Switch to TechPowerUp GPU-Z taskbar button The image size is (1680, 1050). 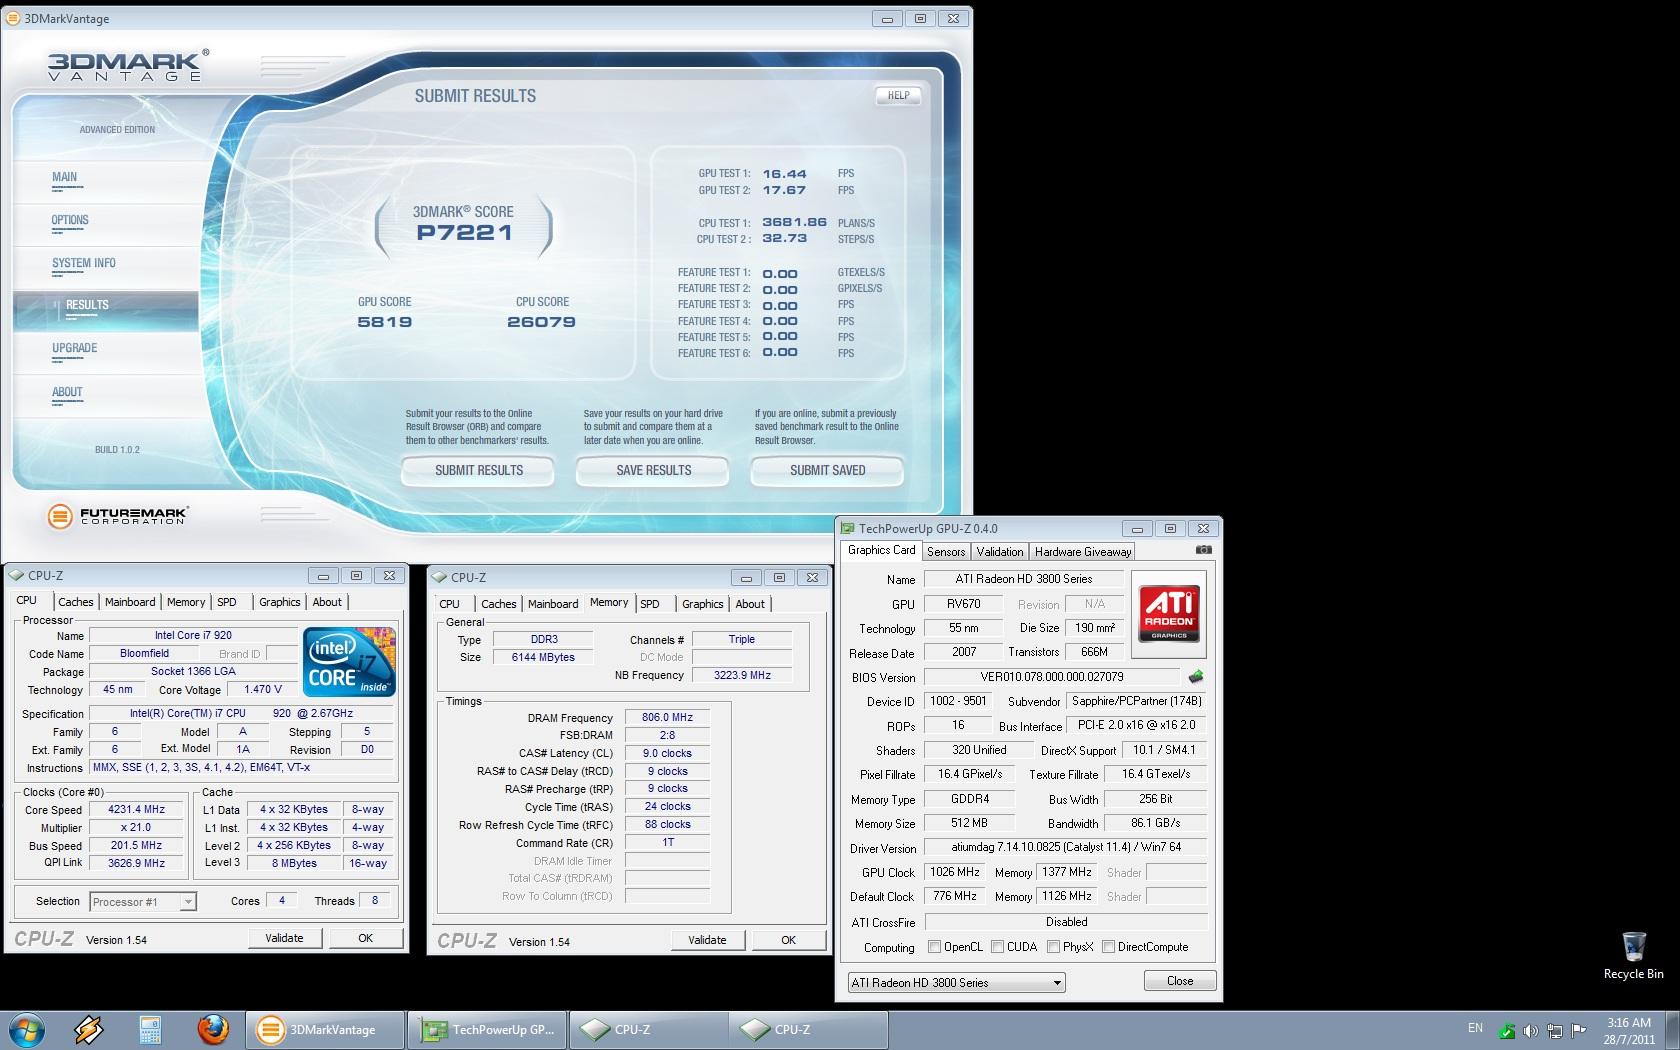[x=487, y=1029]
